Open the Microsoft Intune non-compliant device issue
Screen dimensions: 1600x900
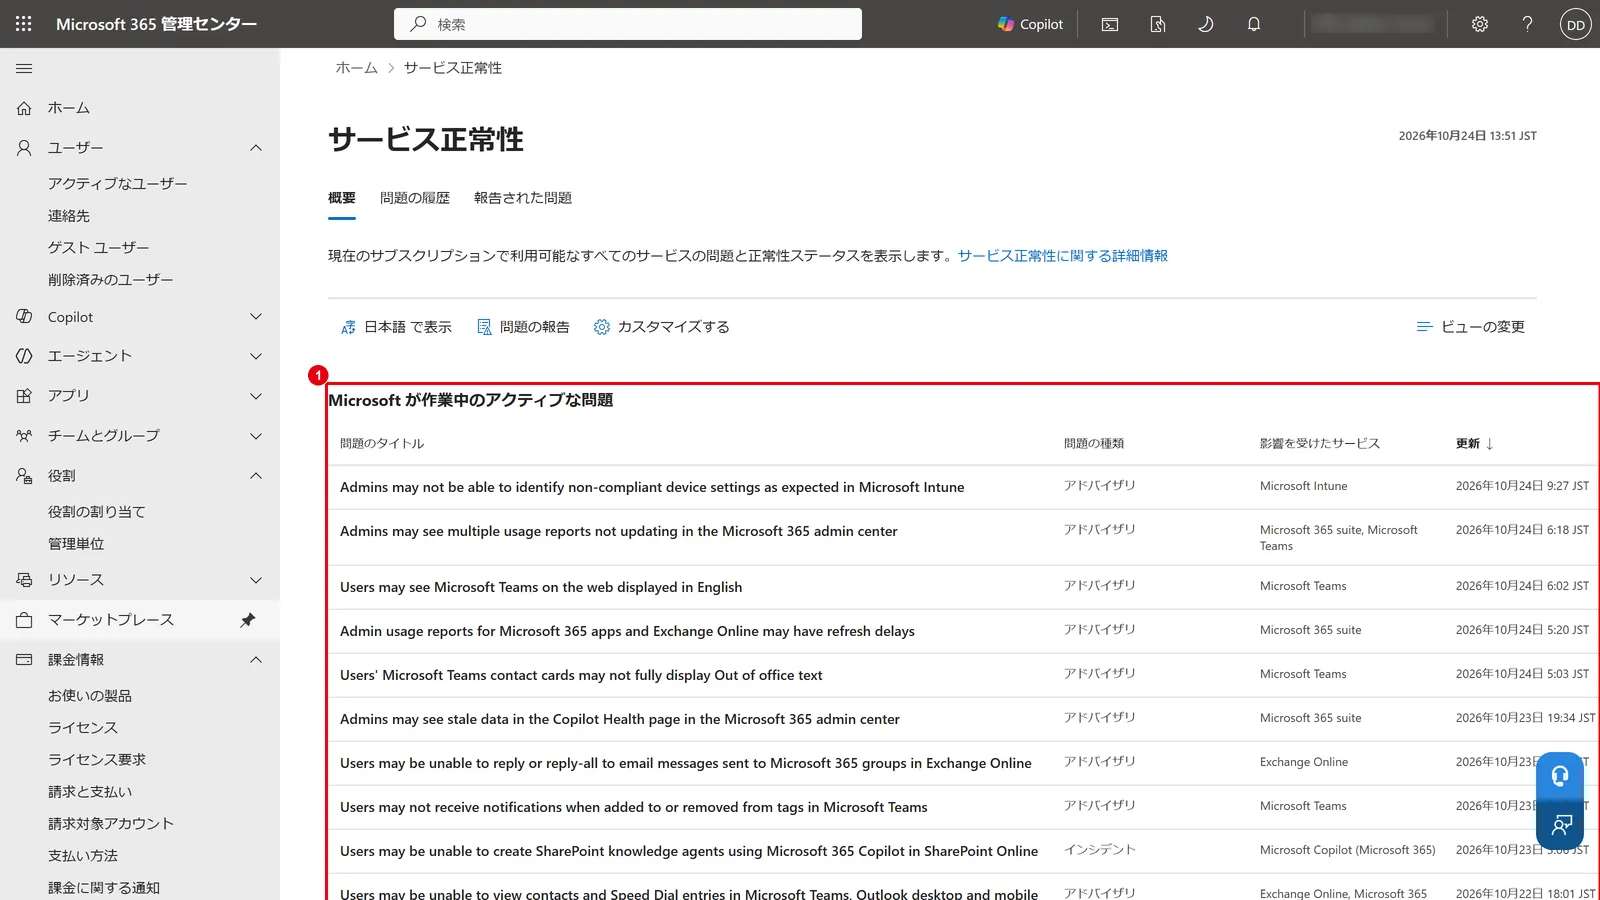click(x=652, y=487)
